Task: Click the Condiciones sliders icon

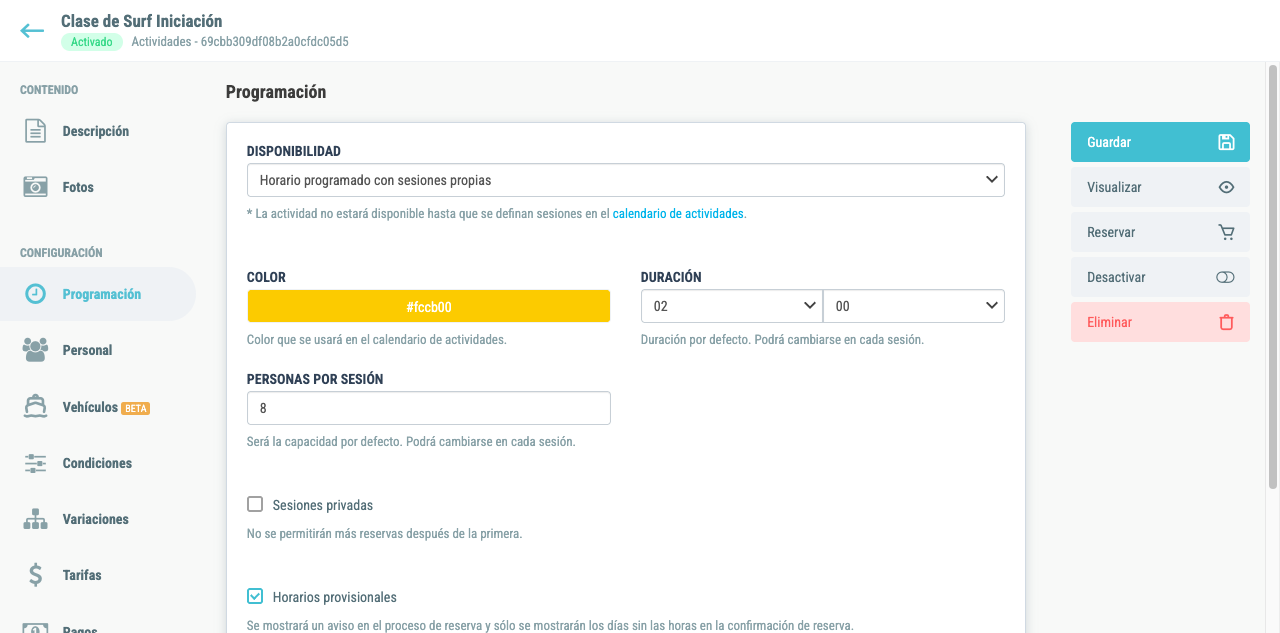Action: (x=36, y=463)
